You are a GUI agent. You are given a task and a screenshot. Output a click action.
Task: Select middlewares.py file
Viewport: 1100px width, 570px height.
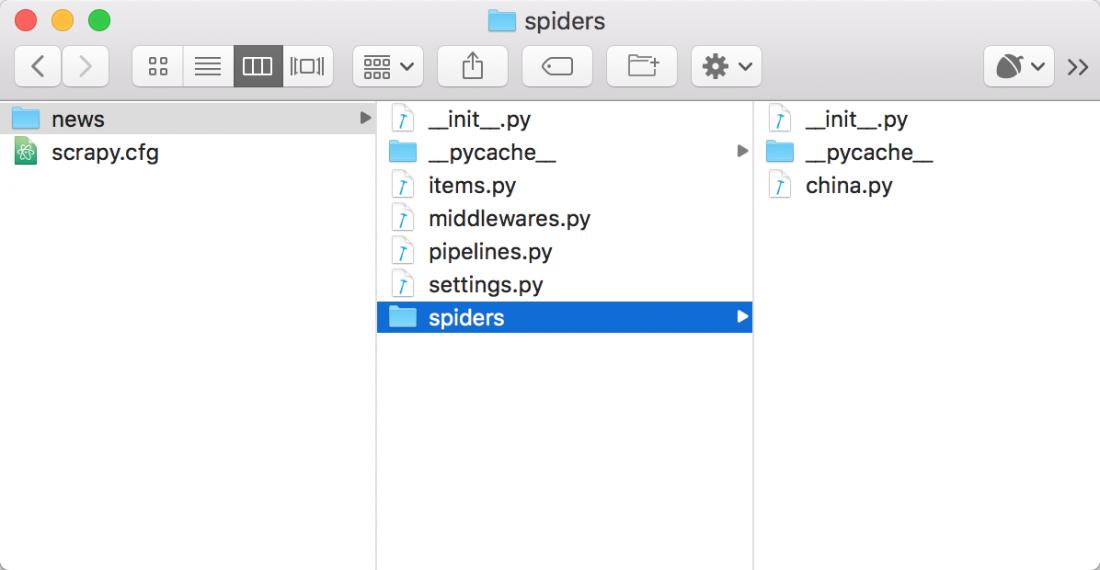564,218
